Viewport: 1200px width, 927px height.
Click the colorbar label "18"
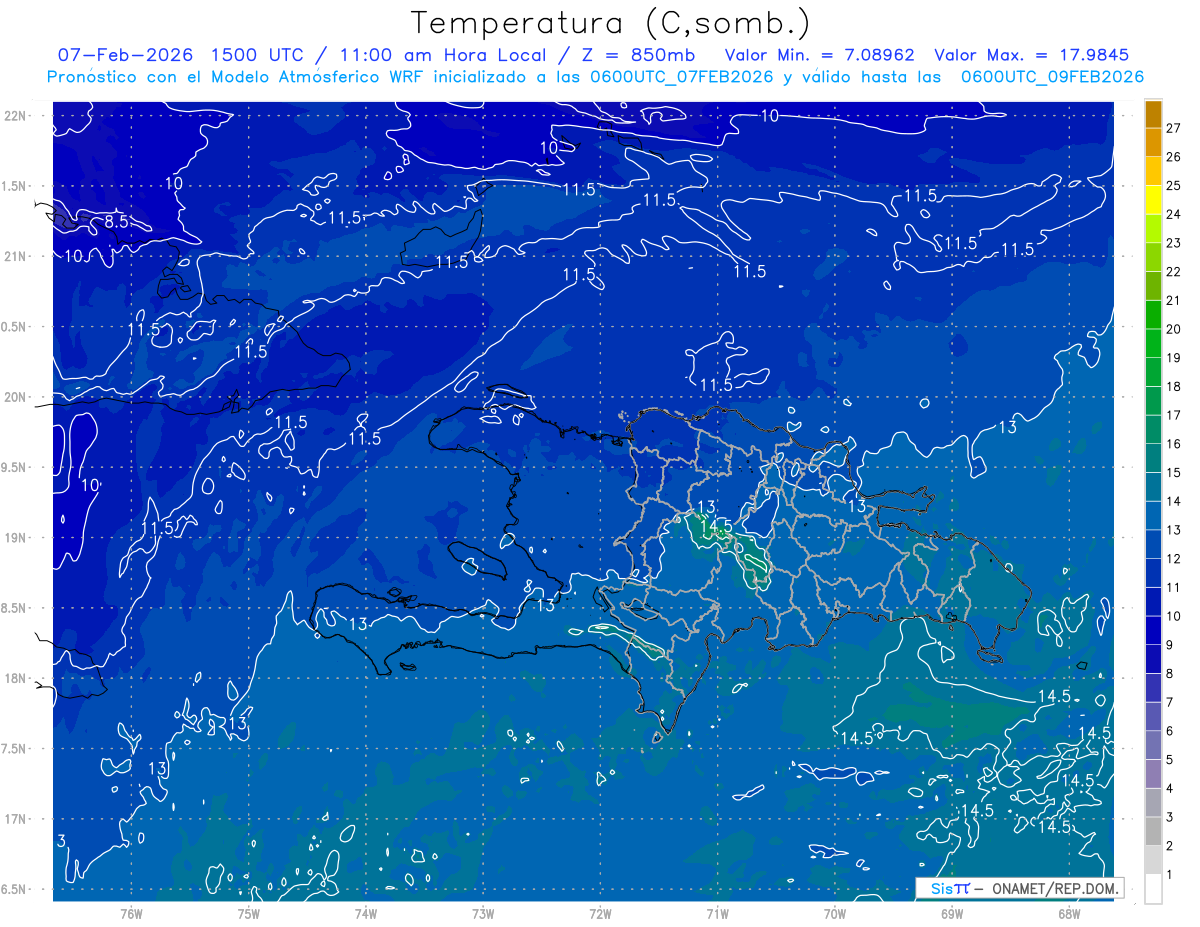click(1174, 386)
